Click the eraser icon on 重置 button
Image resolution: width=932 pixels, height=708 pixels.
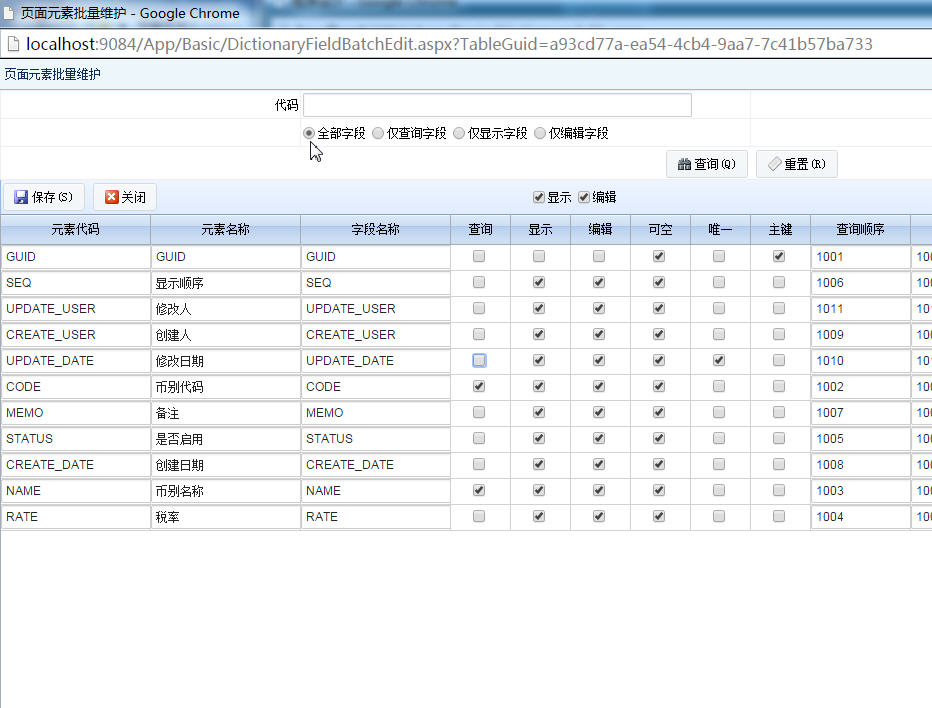click(x=774, y=164)
